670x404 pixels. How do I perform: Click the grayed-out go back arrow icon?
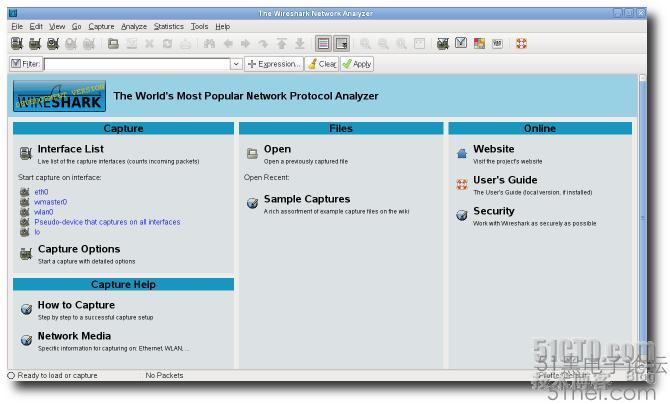(x=228, y=43)
